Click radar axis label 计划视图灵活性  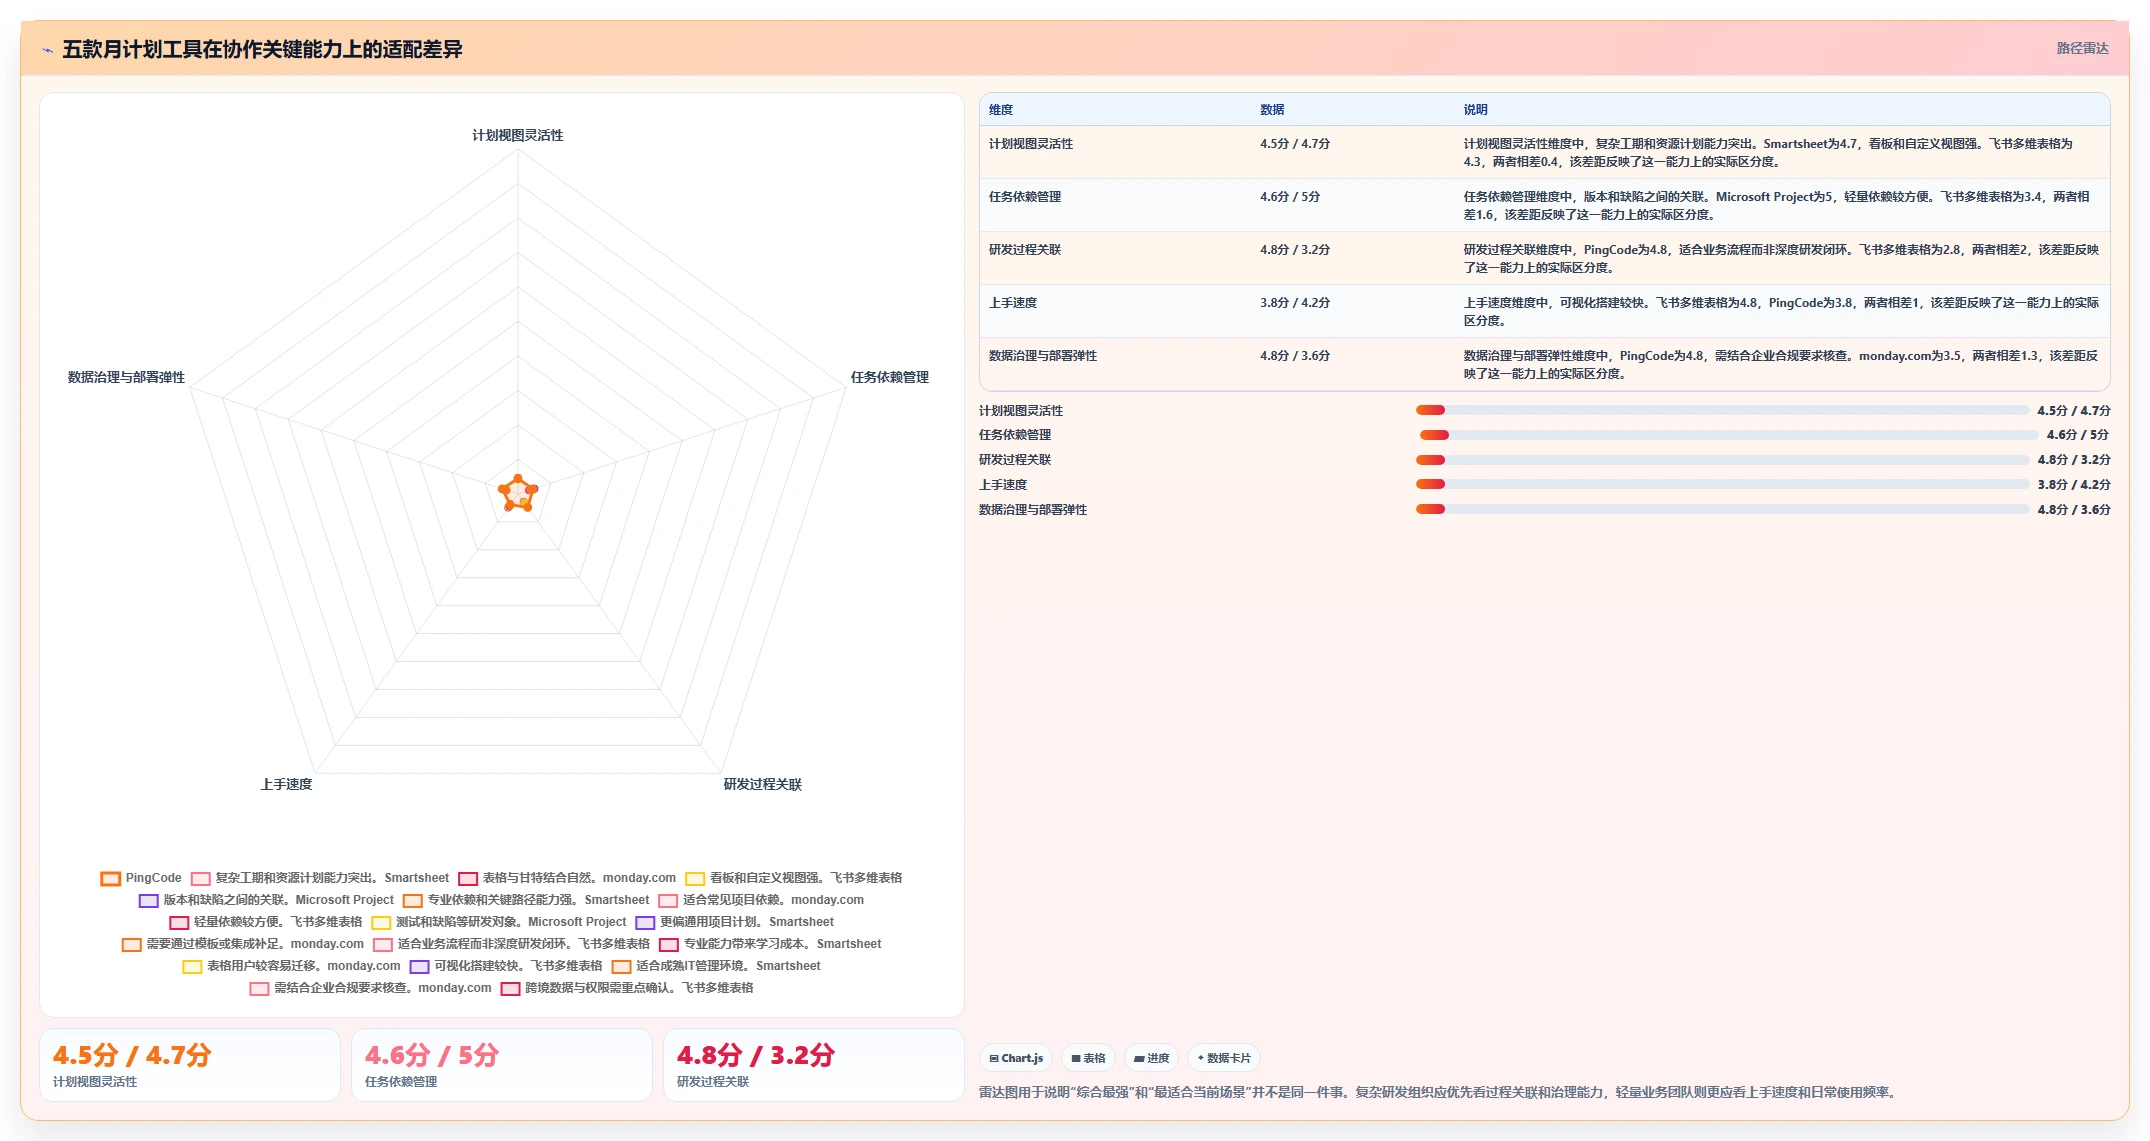coord(518,135)
